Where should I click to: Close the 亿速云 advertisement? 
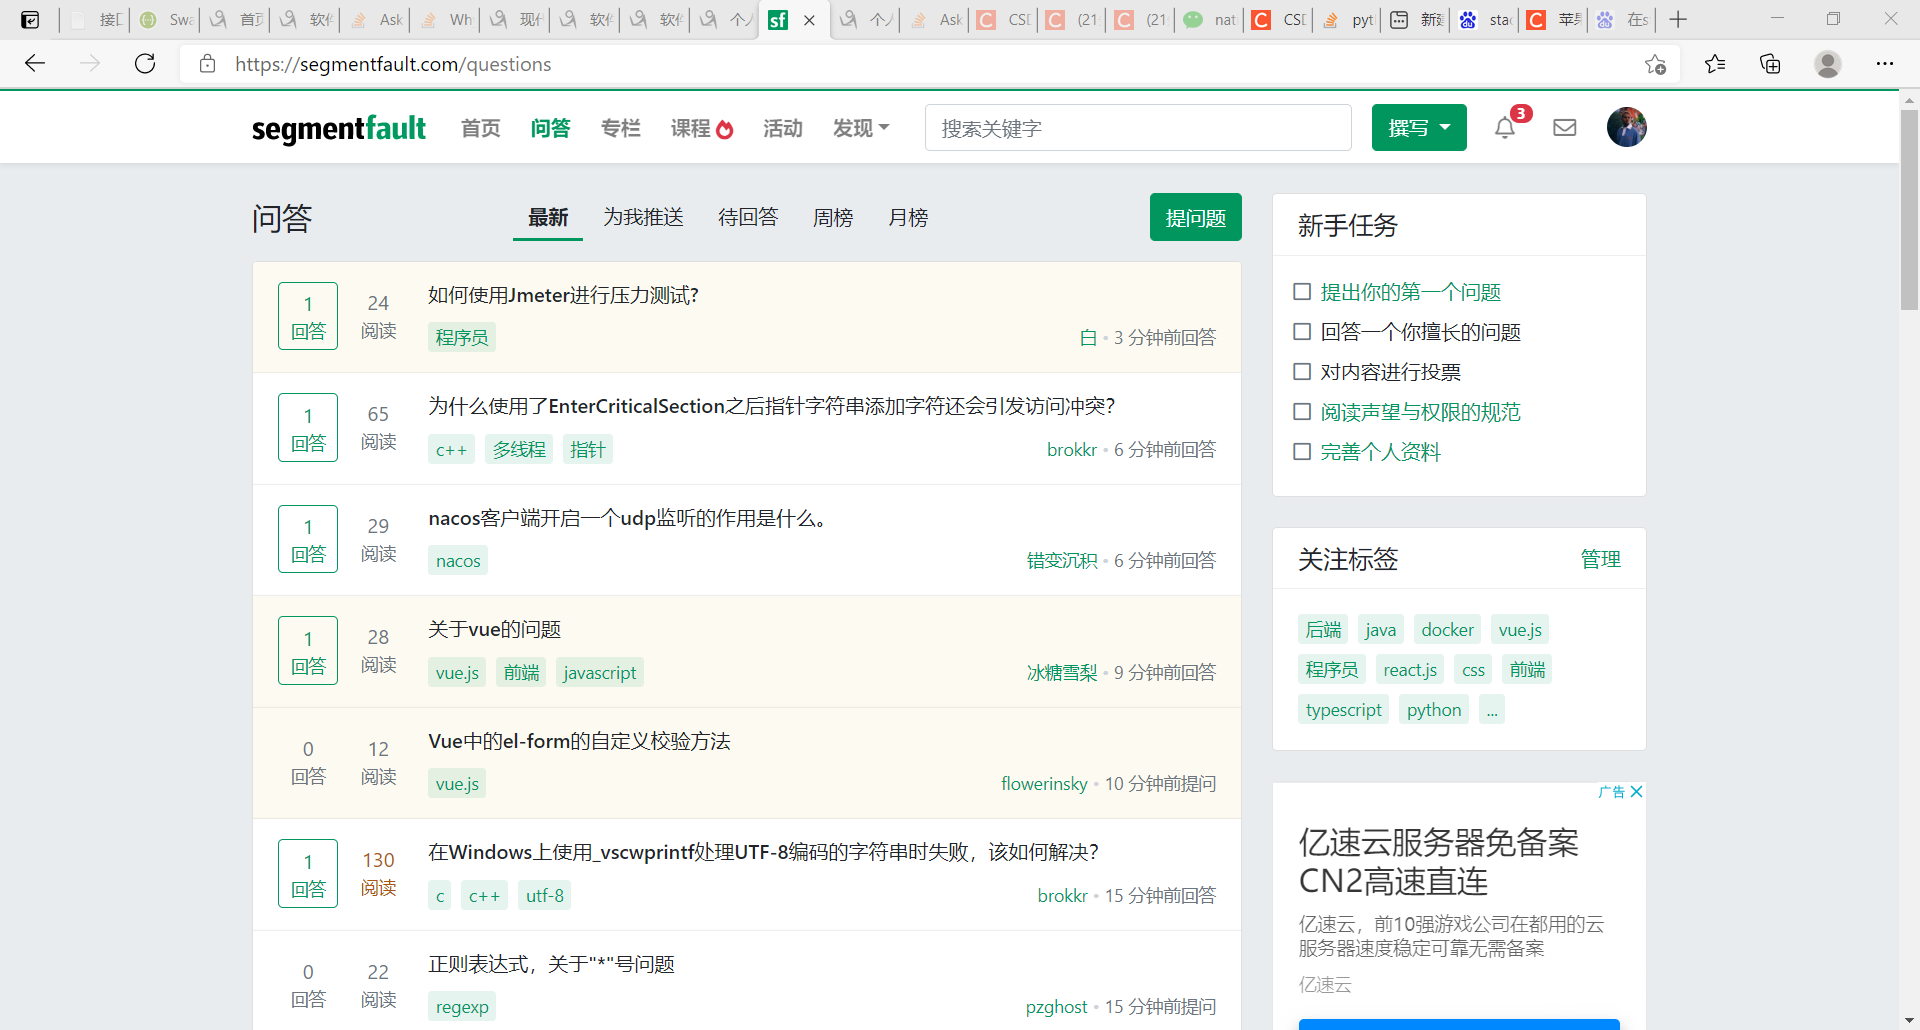click(x=1636, y=791)
